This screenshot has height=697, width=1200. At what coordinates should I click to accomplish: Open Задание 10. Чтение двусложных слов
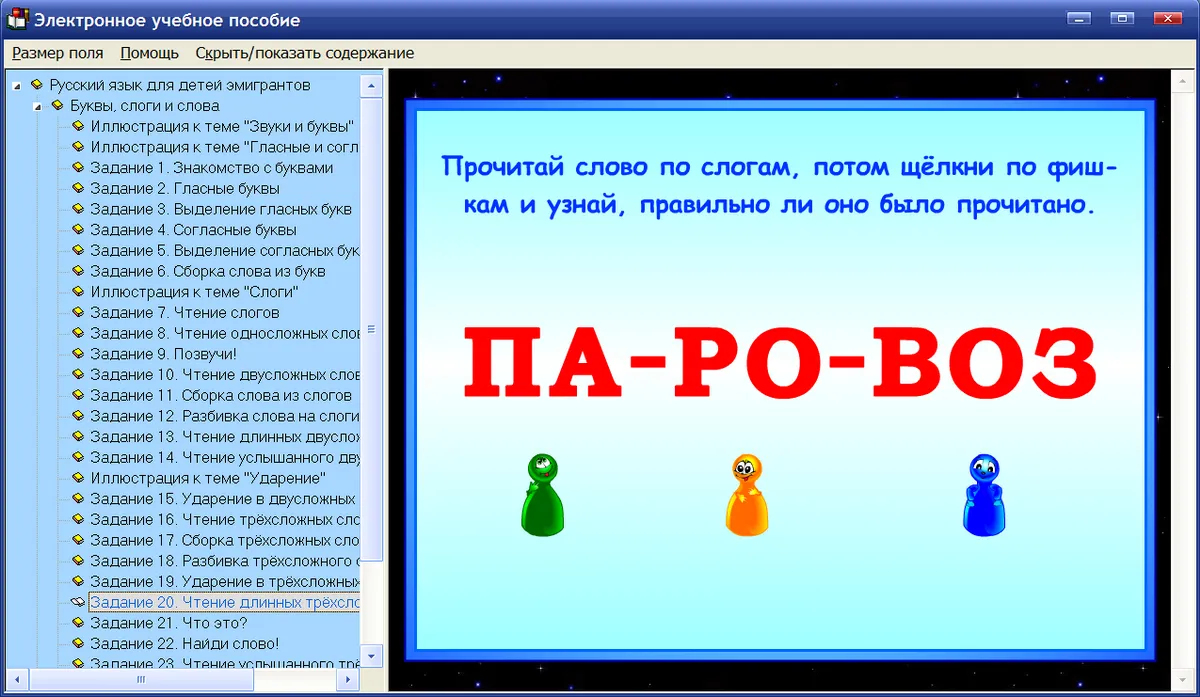pyautogui.click(x=224, y=374)
